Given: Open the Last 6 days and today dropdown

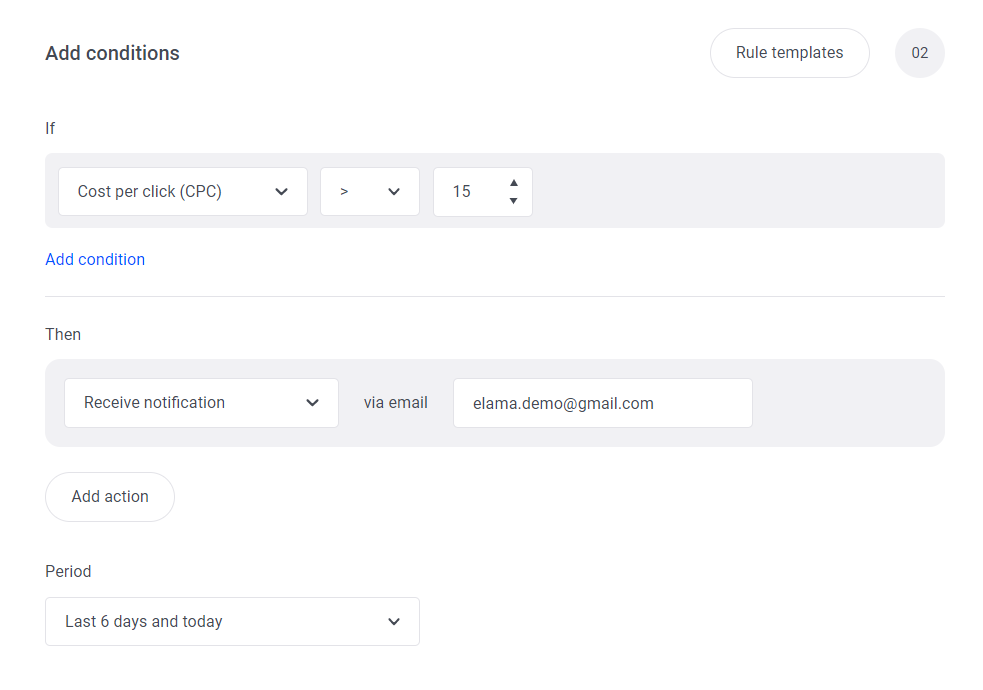Looking at the screenshot, I should point(232,622).
